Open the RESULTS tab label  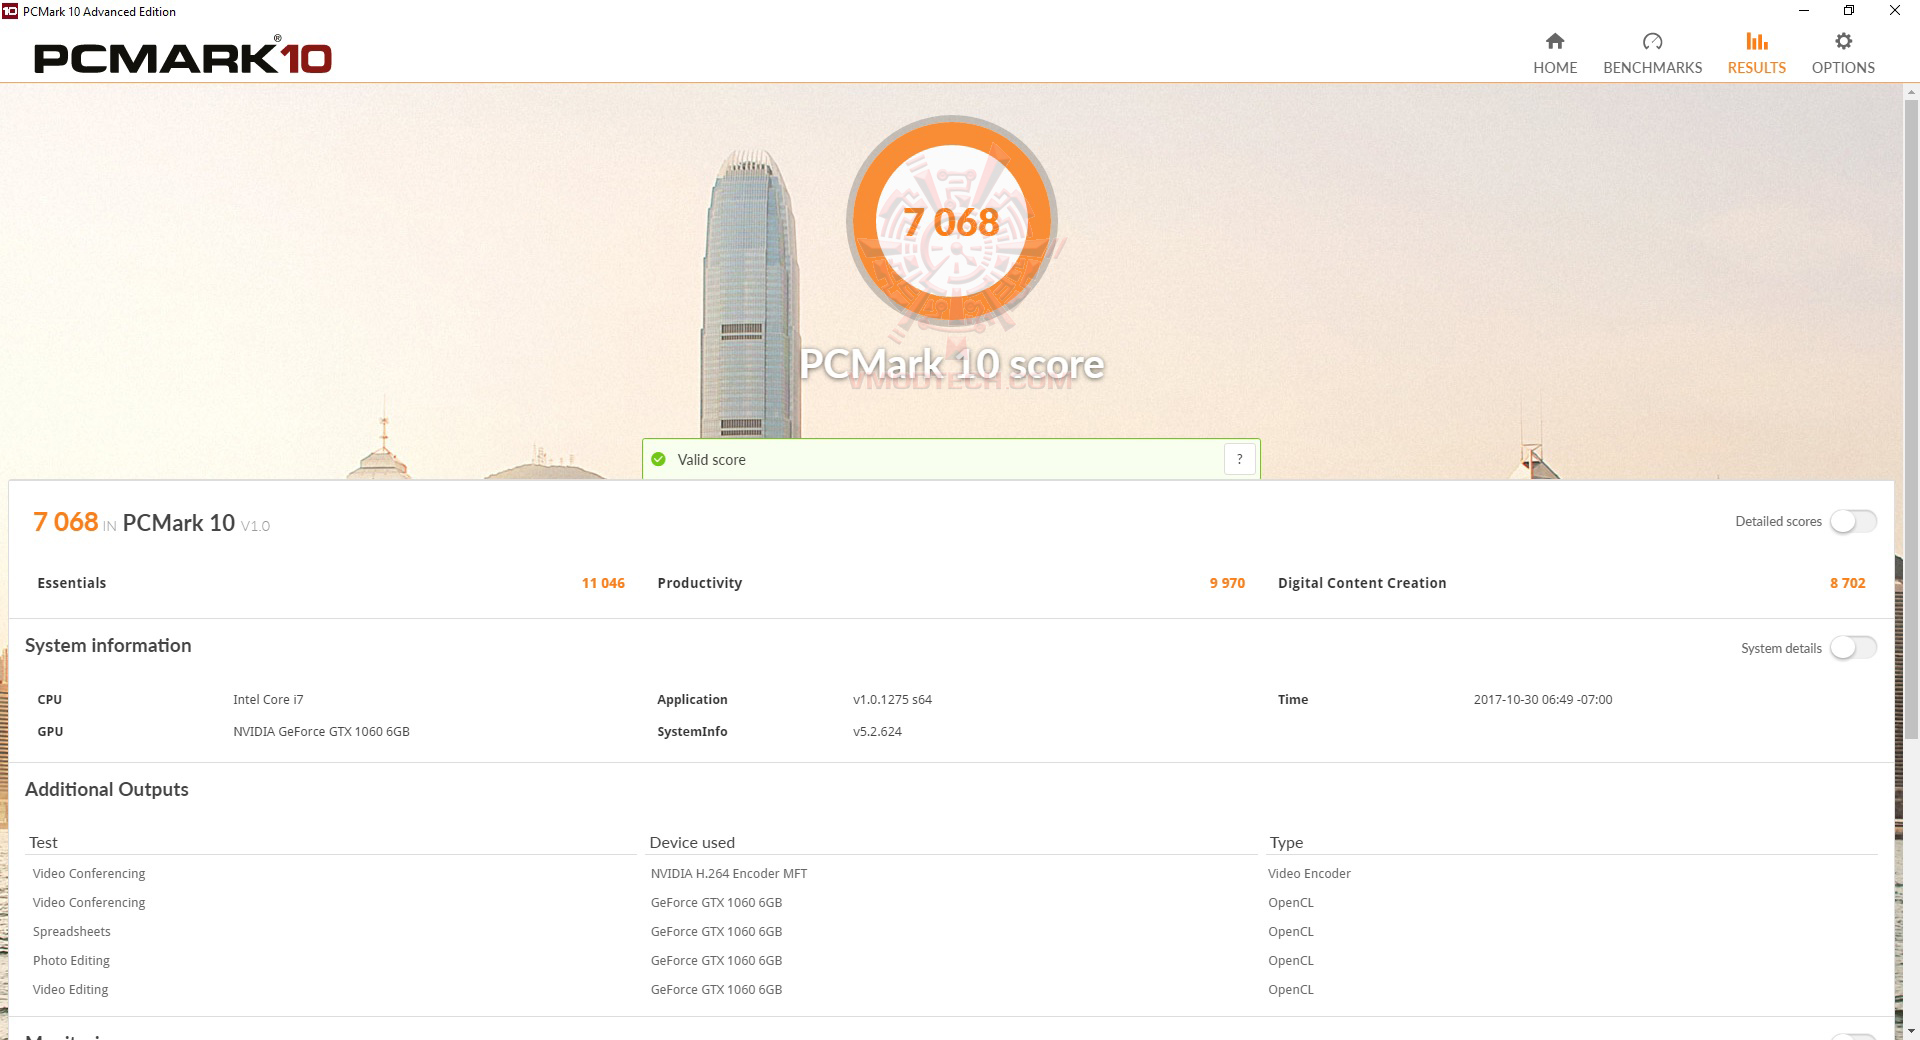(1757, 68)
